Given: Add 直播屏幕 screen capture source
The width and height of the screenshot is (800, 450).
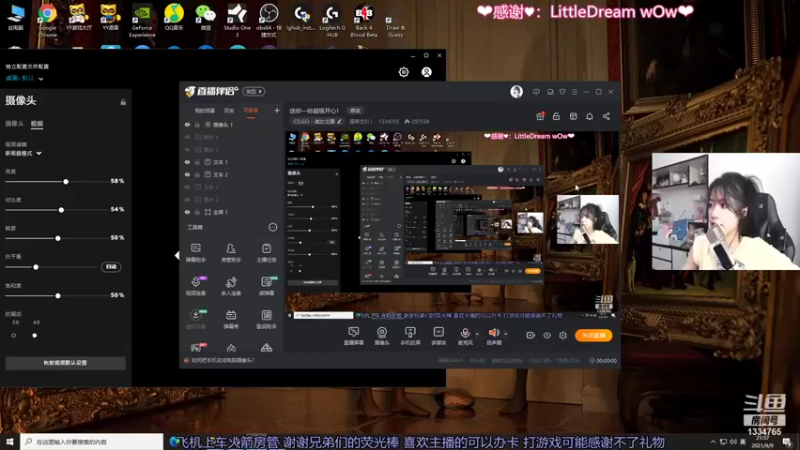Looking at the screenshot, I should pyautogui.click(x=354, y=336).
